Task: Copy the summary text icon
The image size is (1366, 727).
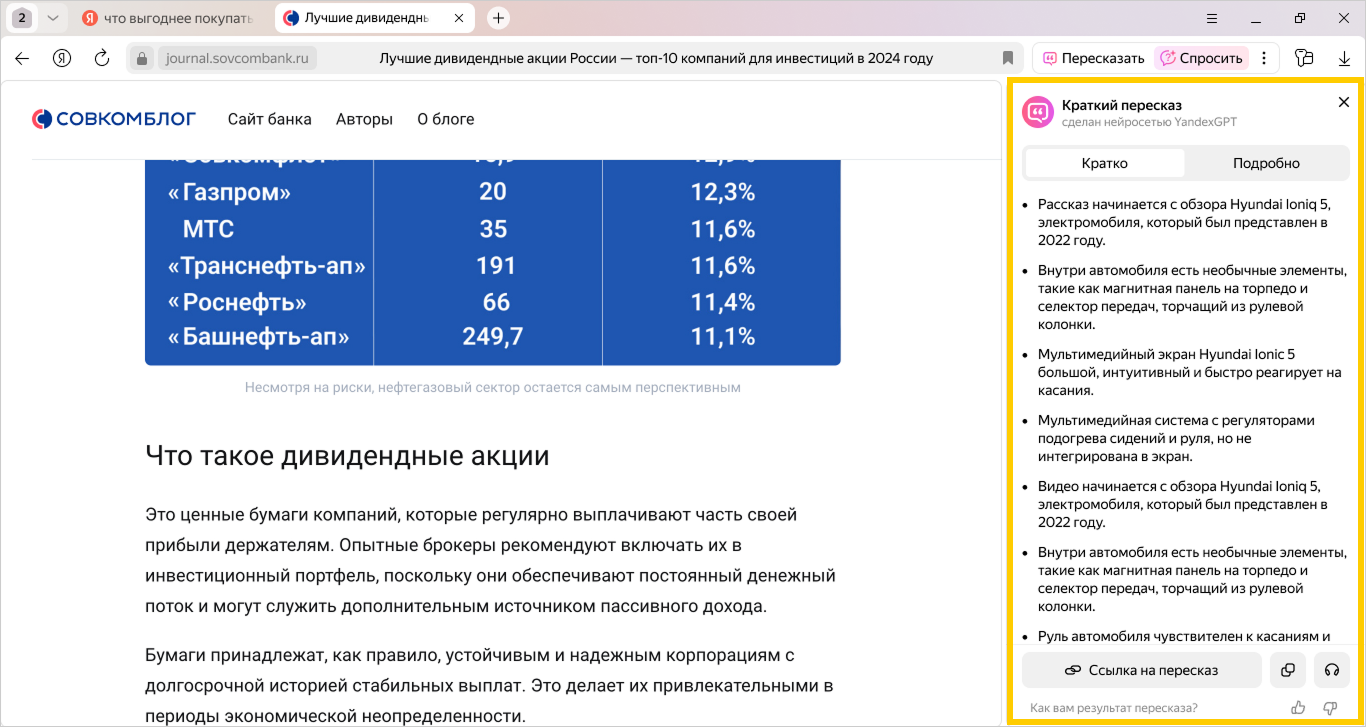Action: coord(1288,670)
